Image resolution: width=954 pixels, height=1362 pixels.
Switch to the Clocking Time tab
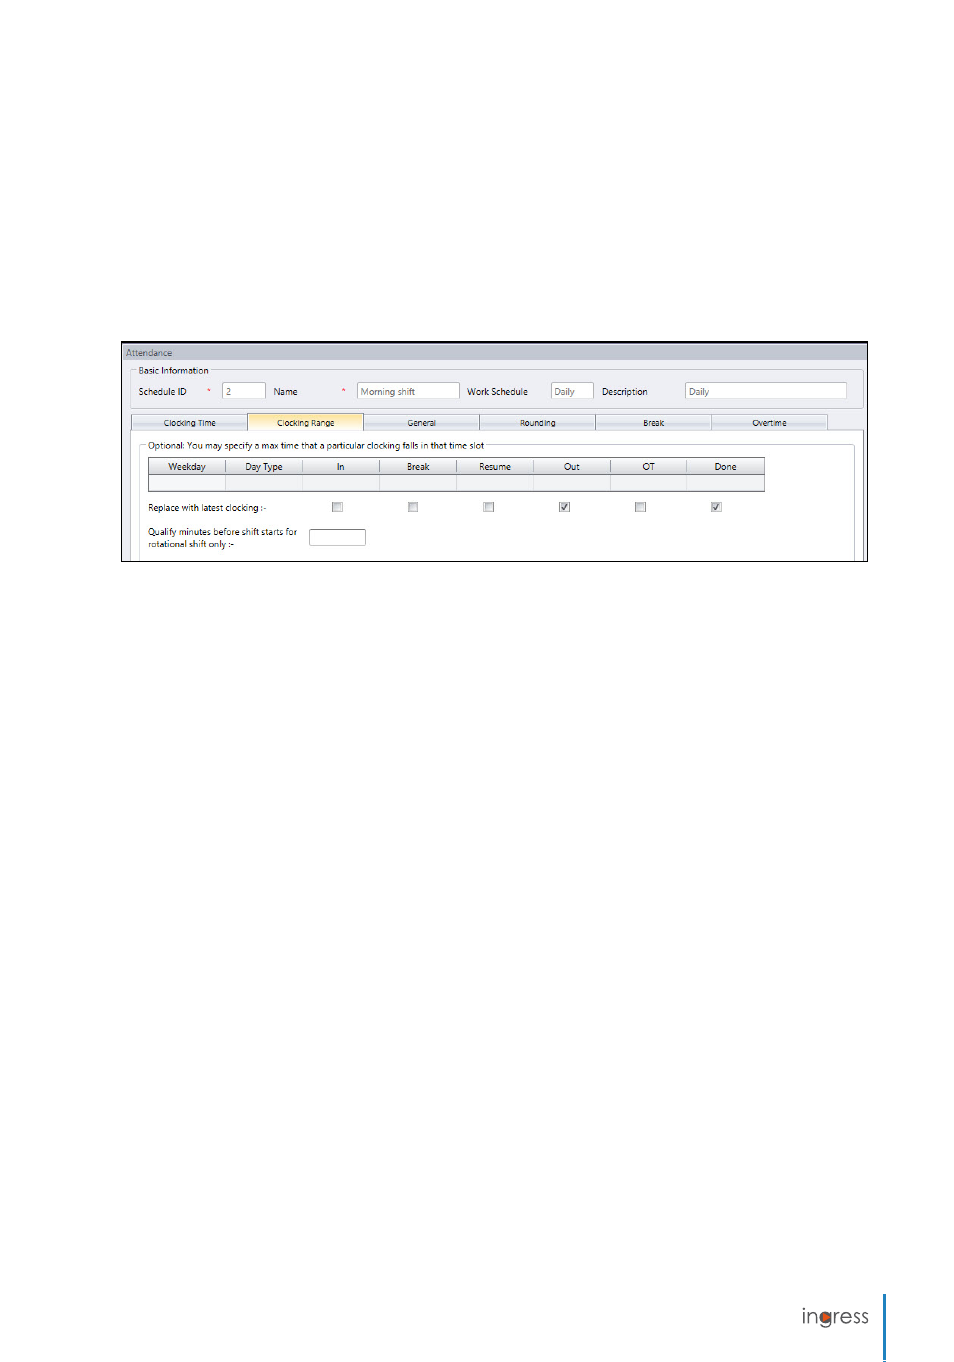click(189, 423)
